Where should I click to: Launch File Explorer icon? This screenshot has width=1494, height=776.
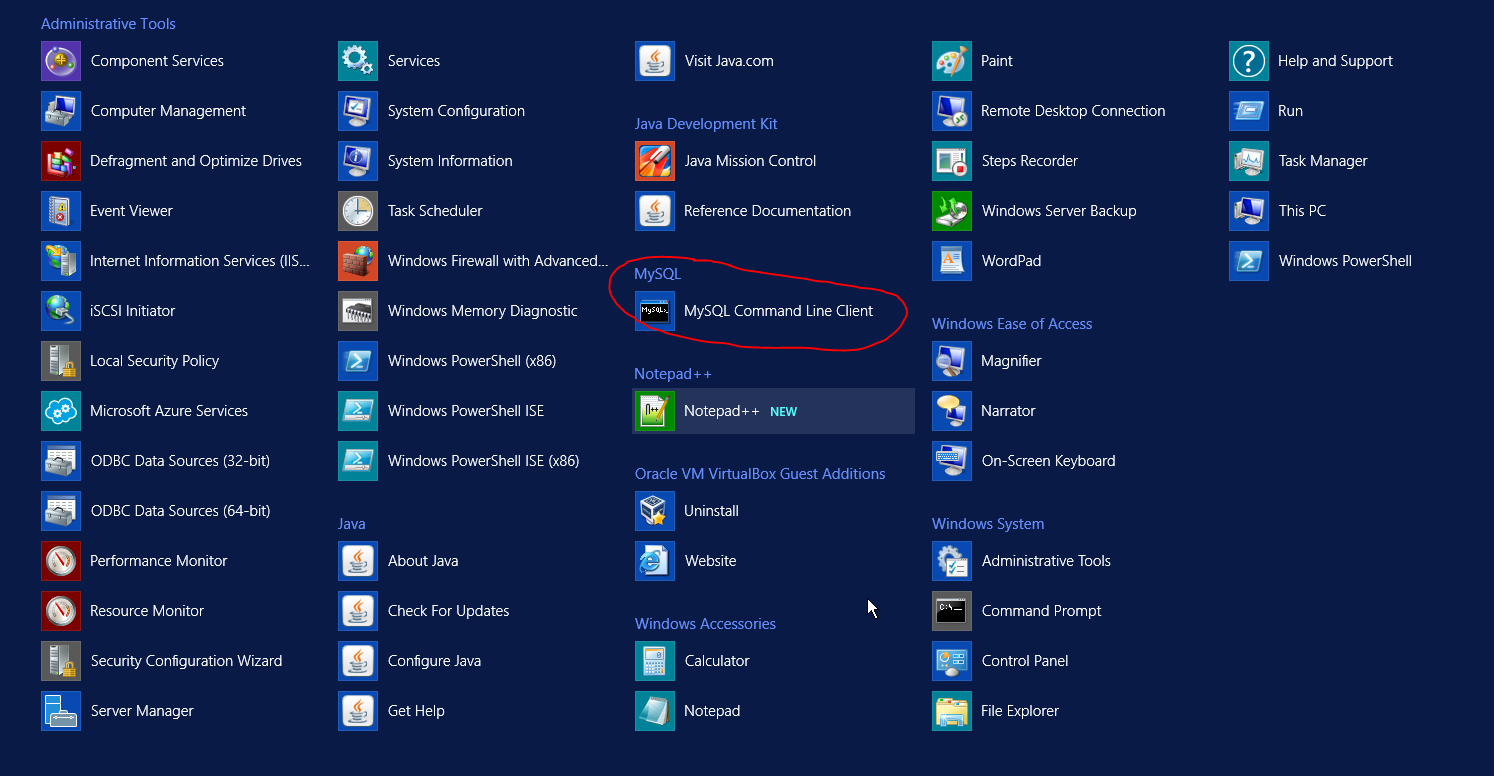[952, 711]
